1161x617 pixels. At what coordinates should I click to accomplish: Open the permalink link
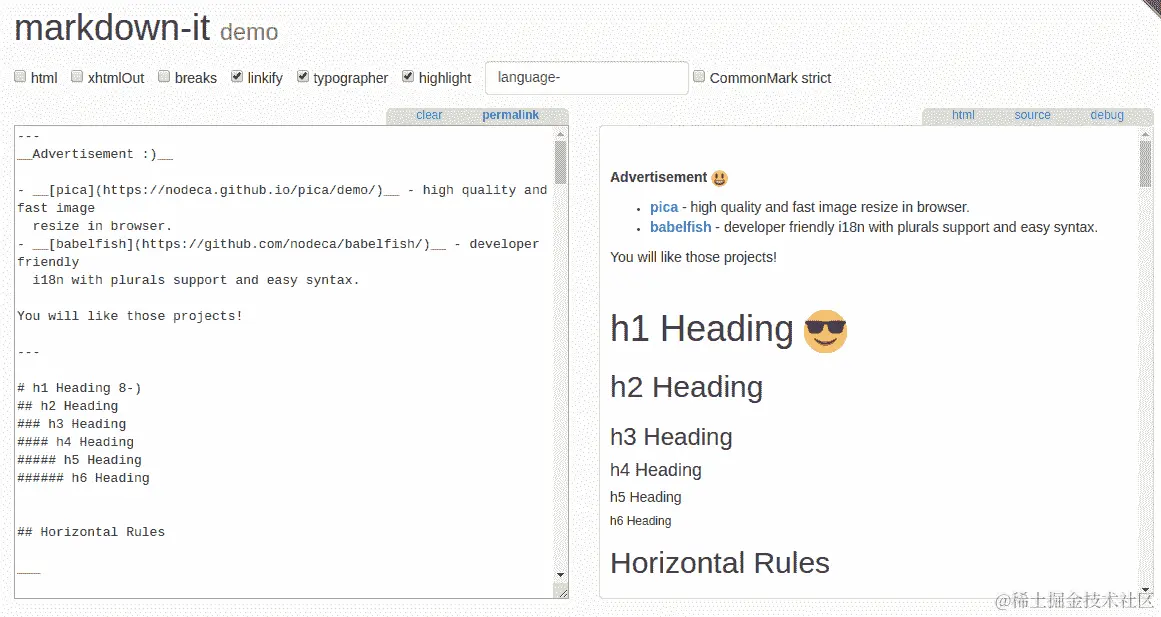pyautogui.click(x=510, y=115)
